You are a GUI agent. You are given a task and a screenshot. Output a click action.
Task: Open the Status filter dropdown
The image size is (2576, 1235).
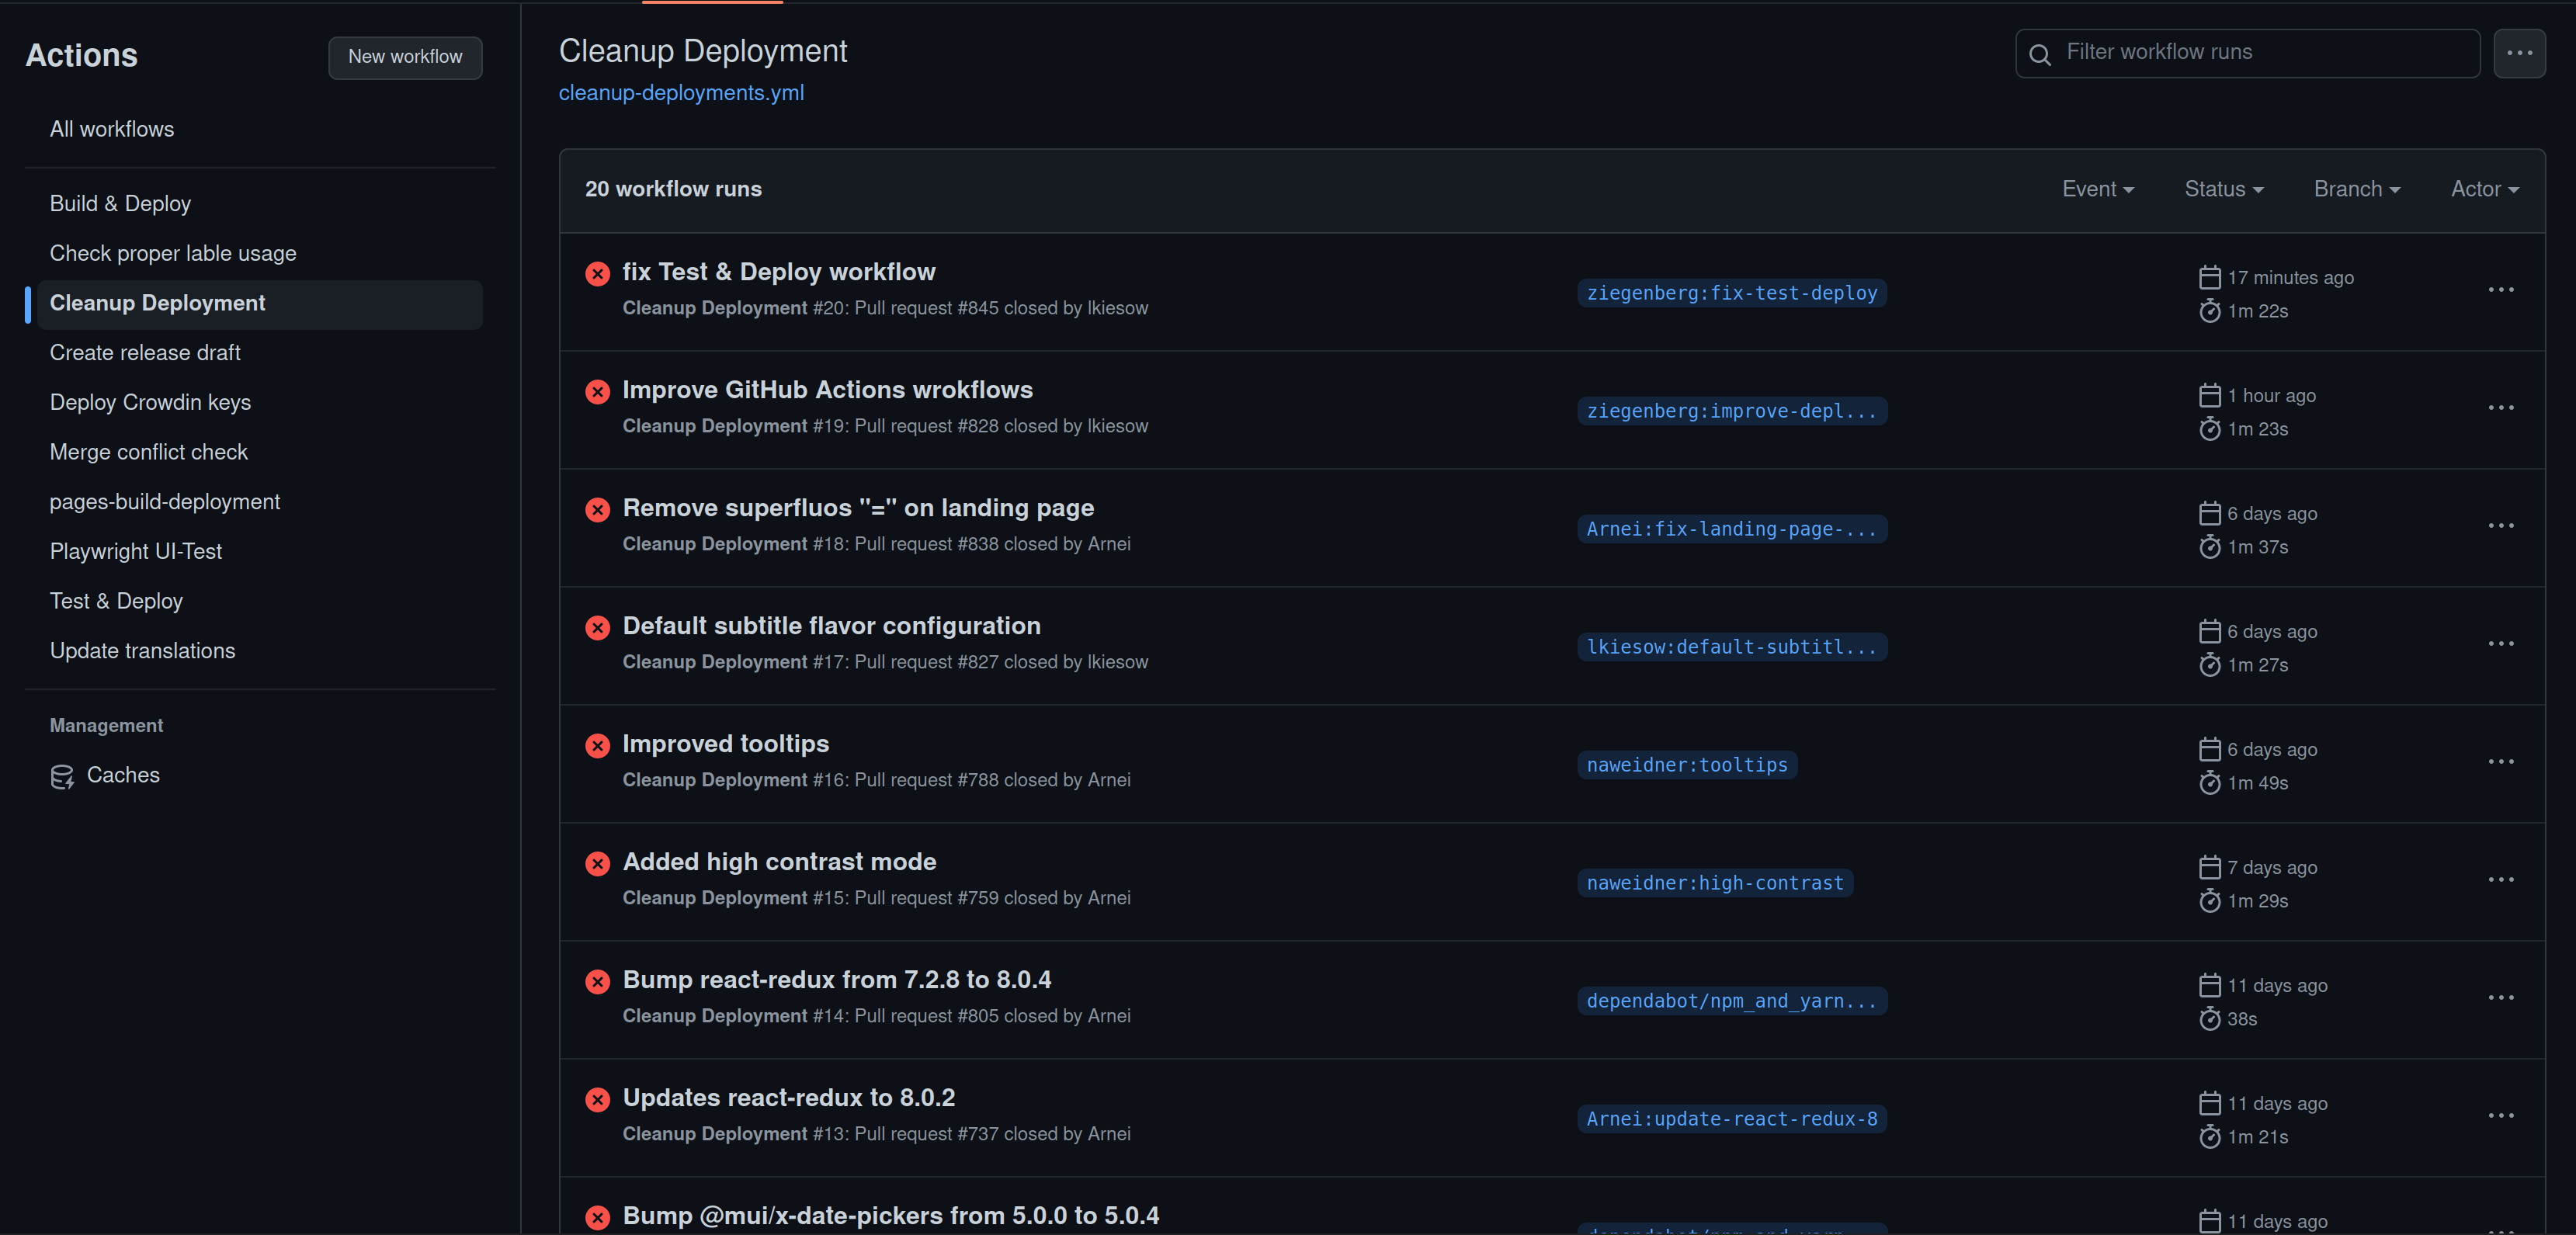coord(2223,189)
